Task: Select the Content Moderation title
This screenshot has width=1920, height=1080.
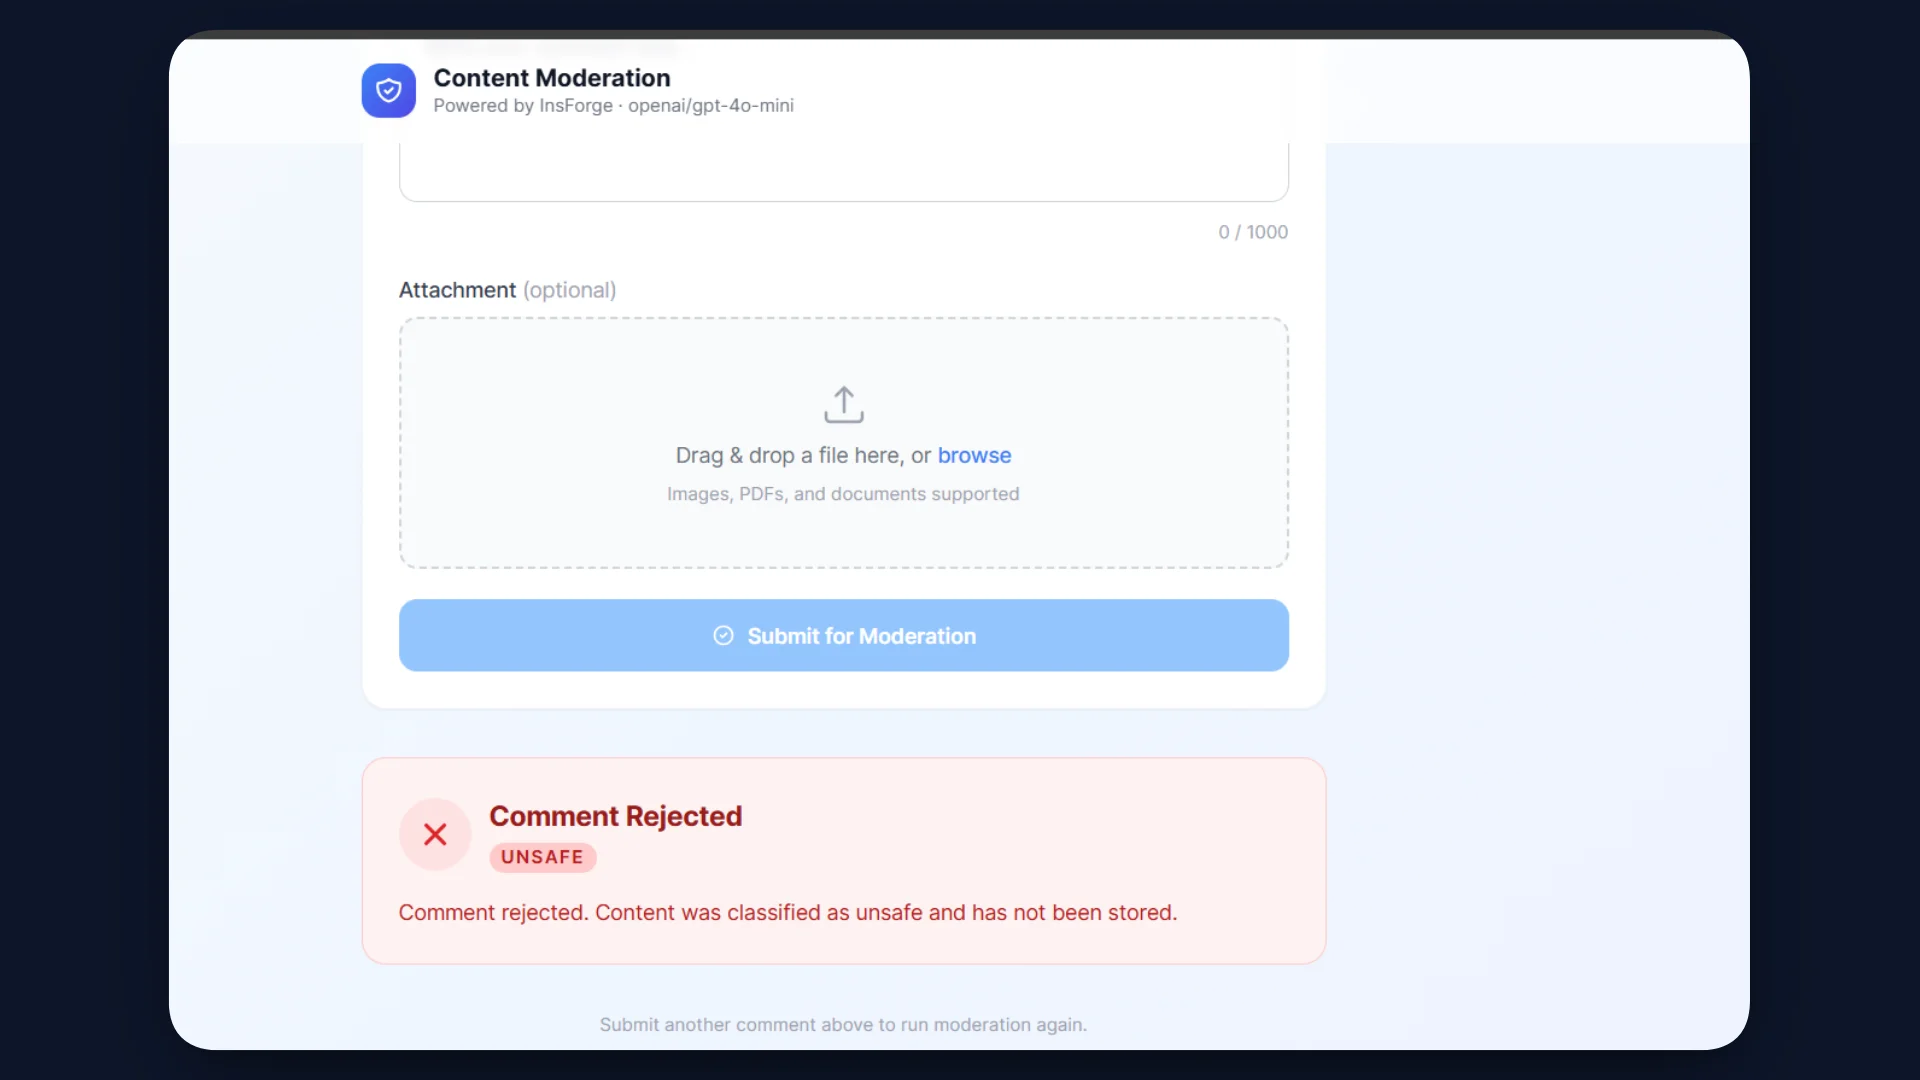Action: click(552, 77)
